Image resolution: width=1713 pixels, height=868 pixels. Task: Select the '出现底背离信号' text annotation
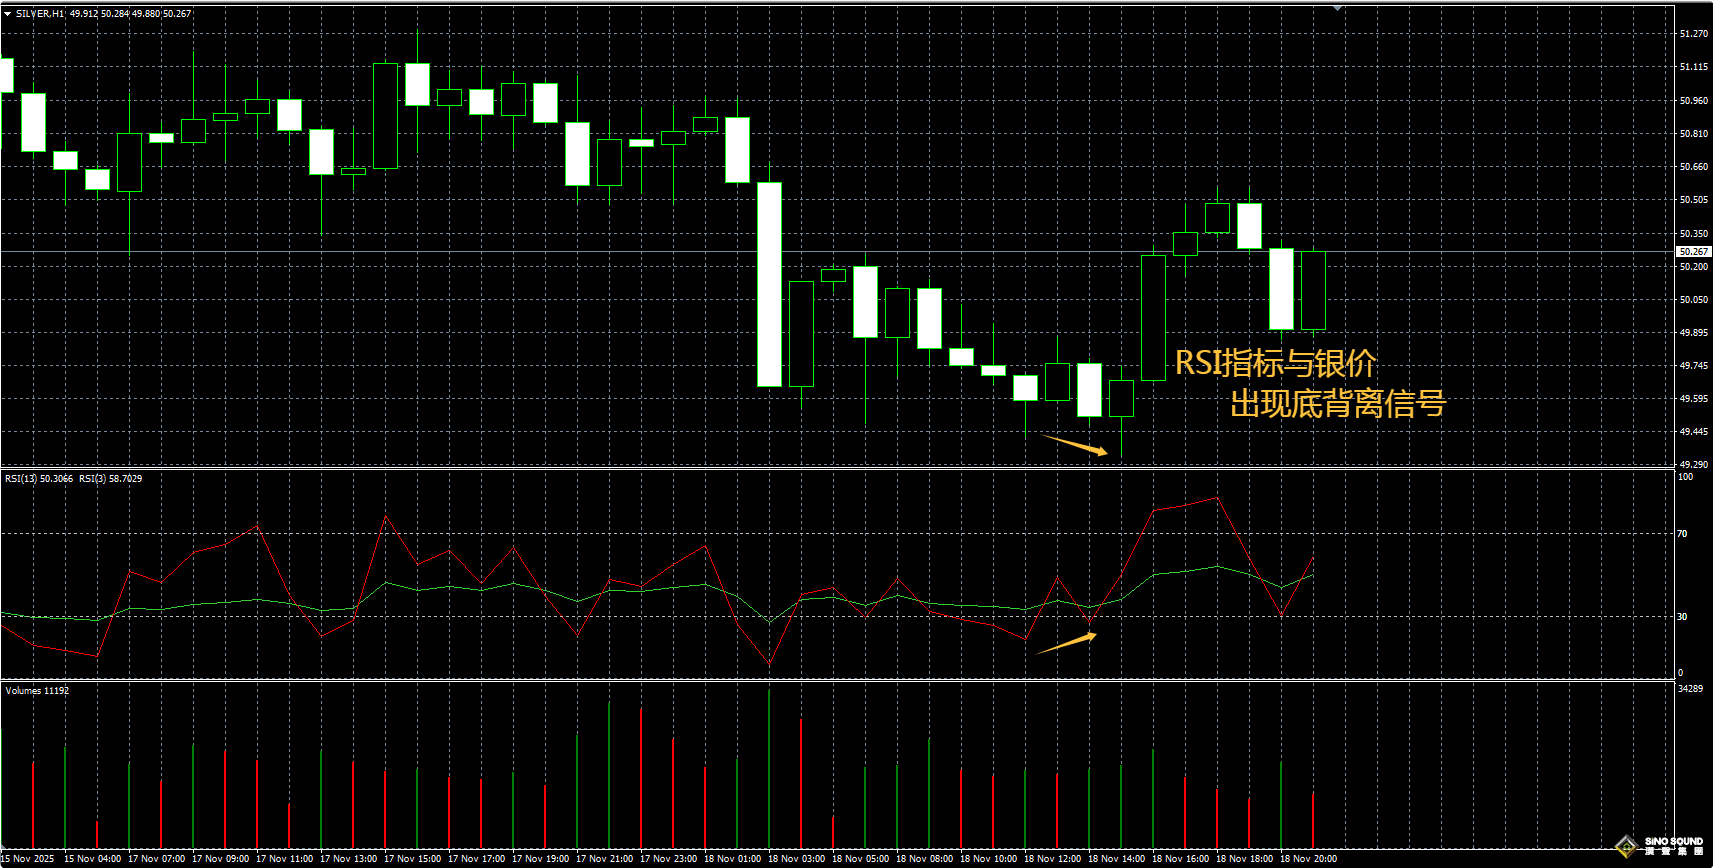[1337, 404]
